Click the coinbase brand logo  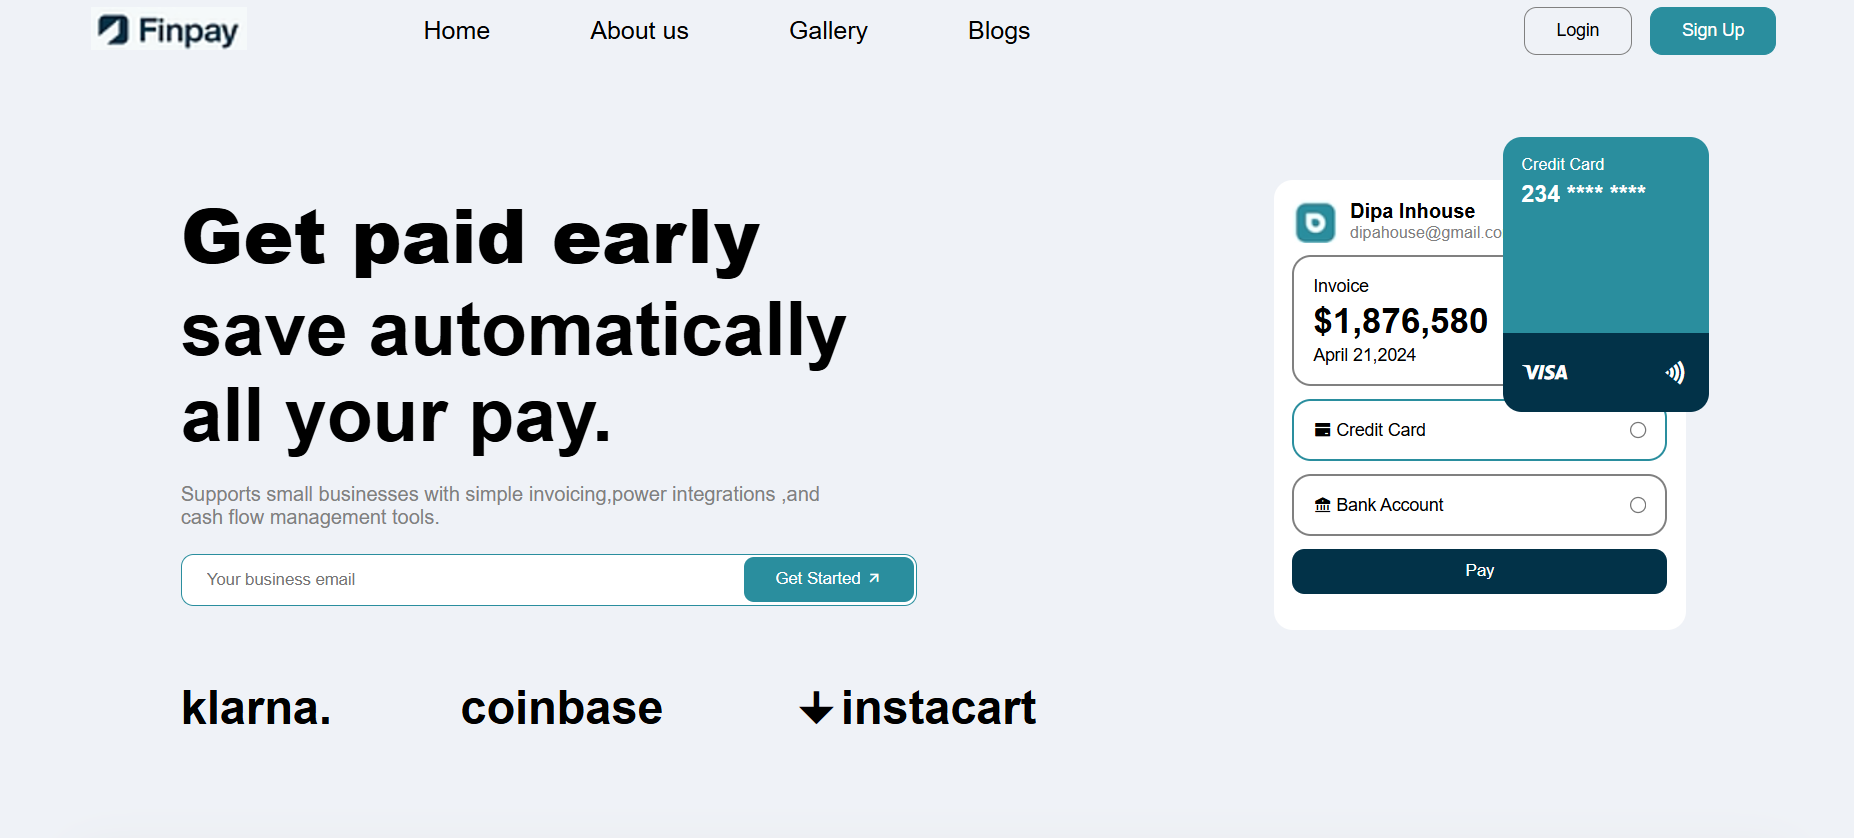(561, 708)
